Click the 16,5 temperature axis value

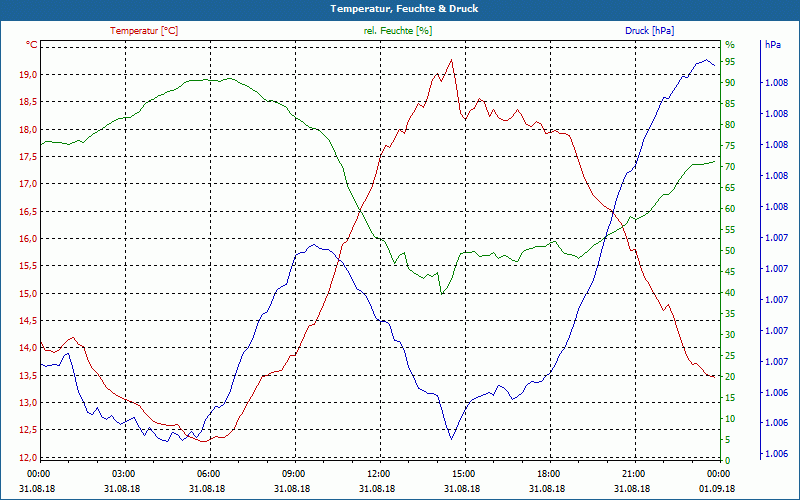tap(29, 212)
